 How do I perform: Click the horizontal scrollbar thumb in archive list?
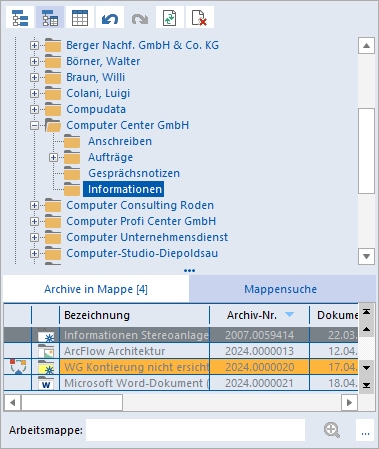(72, 403)
